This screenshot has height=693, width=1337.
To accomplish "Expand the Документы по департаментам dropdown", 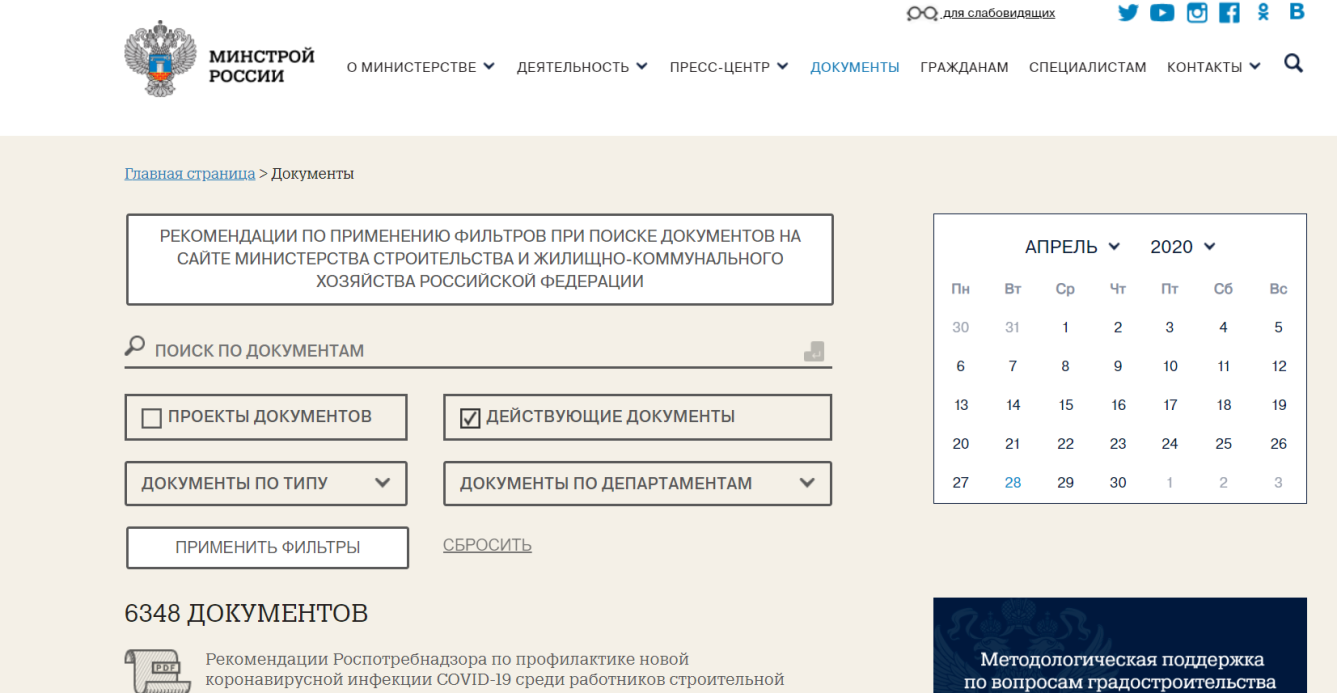I will point(637,483).
